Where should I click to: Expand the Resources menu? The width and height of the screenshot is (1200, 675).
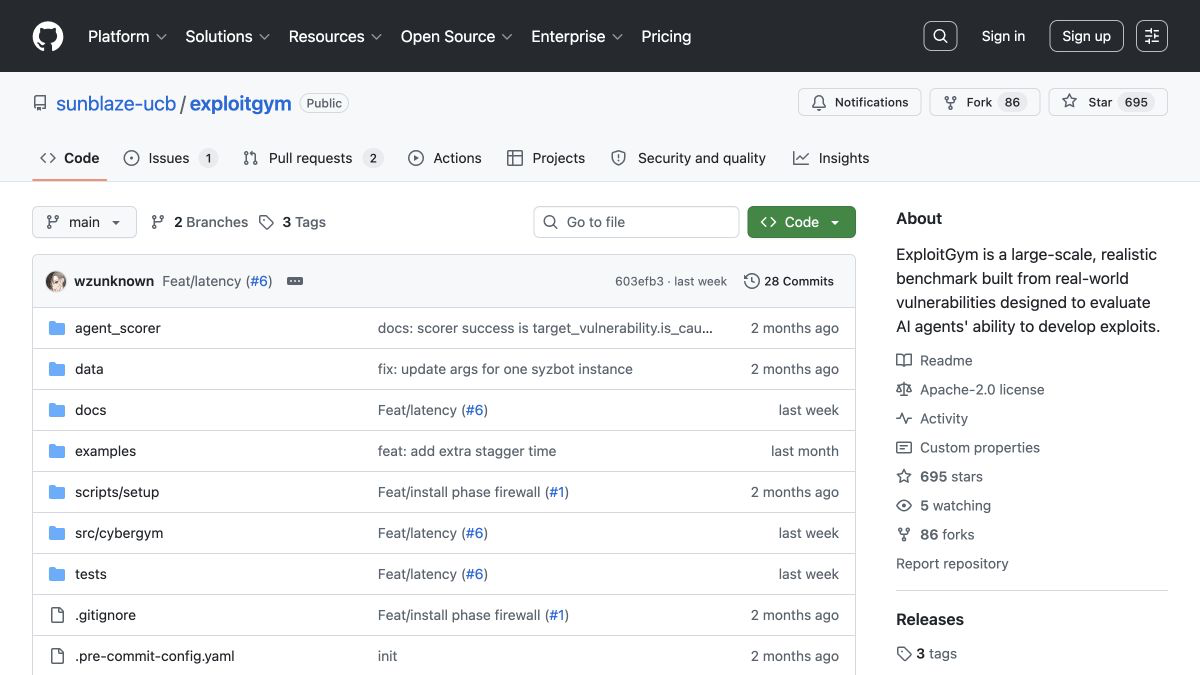tap(335, 36)
